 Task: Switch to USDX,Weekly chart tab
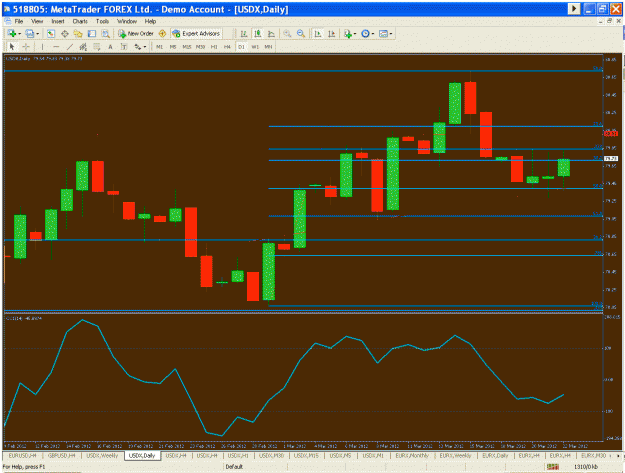pos(102,455)
